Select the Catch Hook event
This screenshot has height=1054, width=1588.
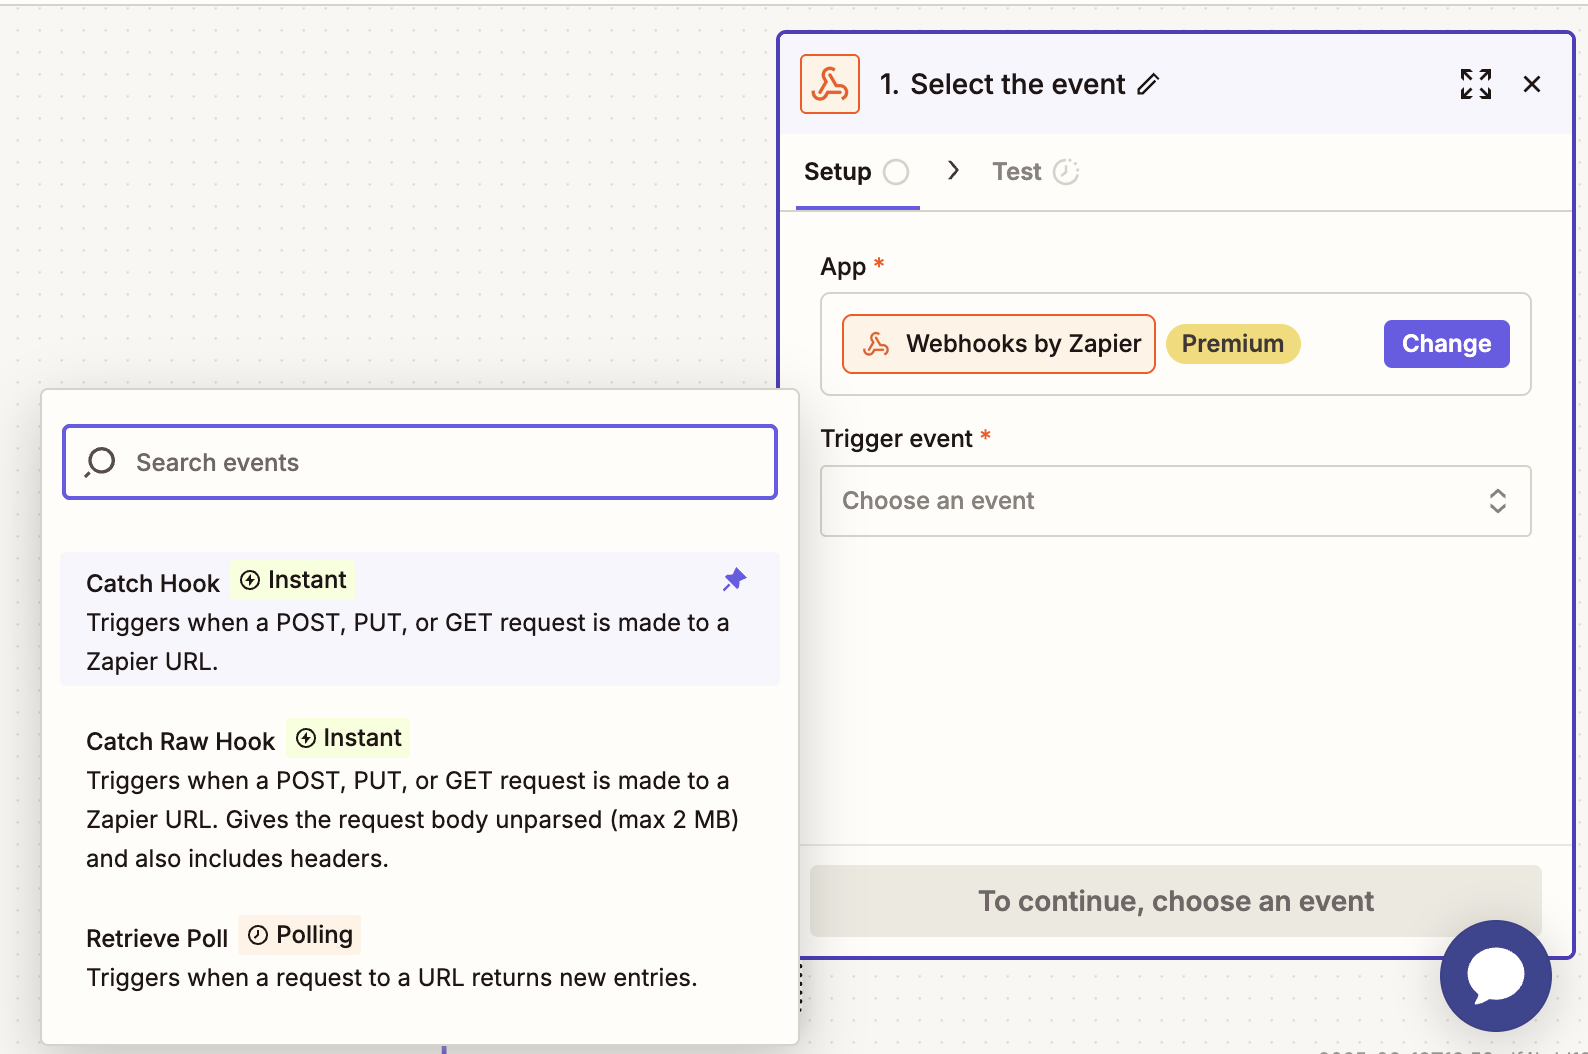[420, 619]
